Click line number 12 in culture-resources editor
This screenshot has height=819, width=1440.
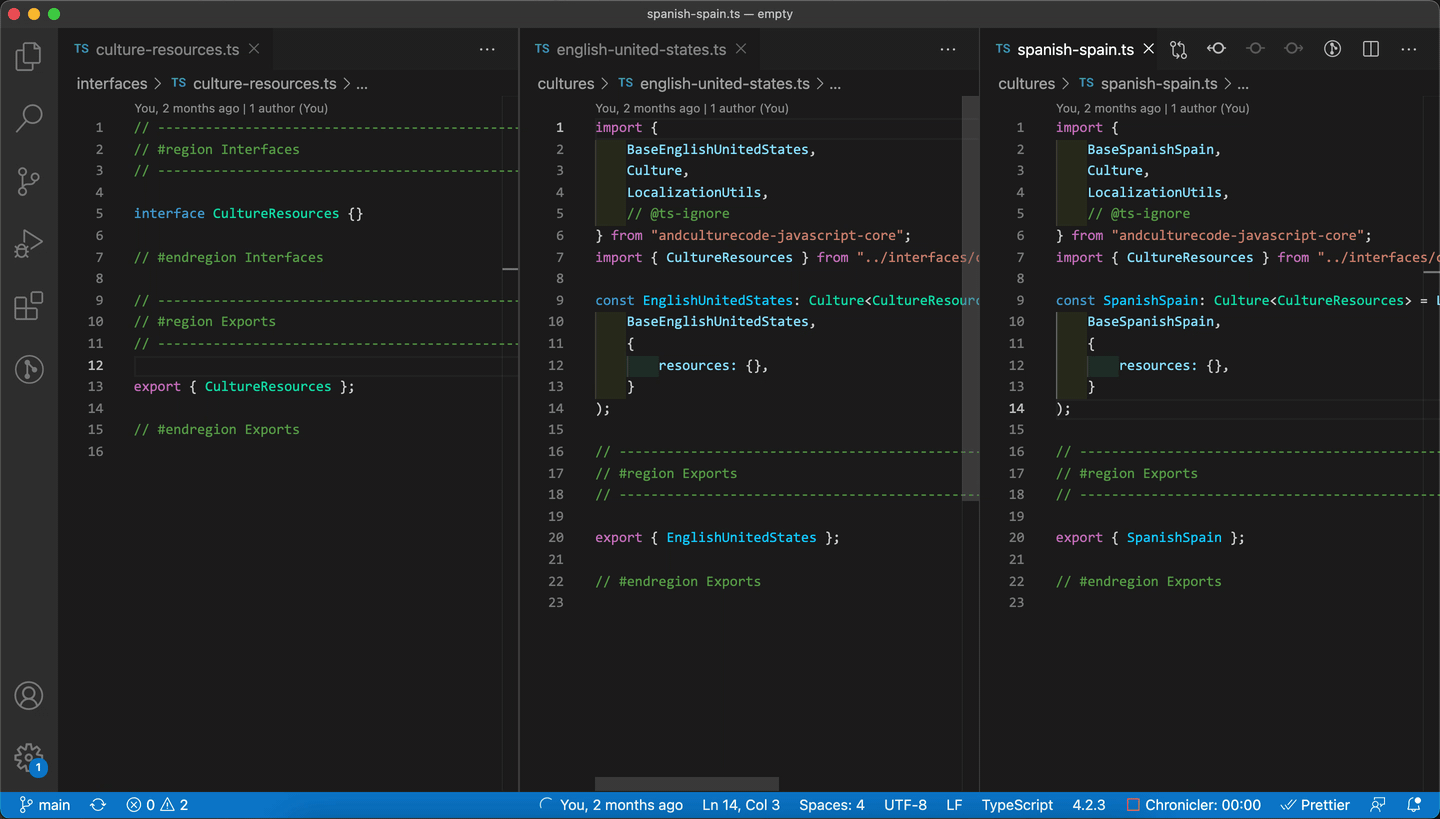point(95,365)
